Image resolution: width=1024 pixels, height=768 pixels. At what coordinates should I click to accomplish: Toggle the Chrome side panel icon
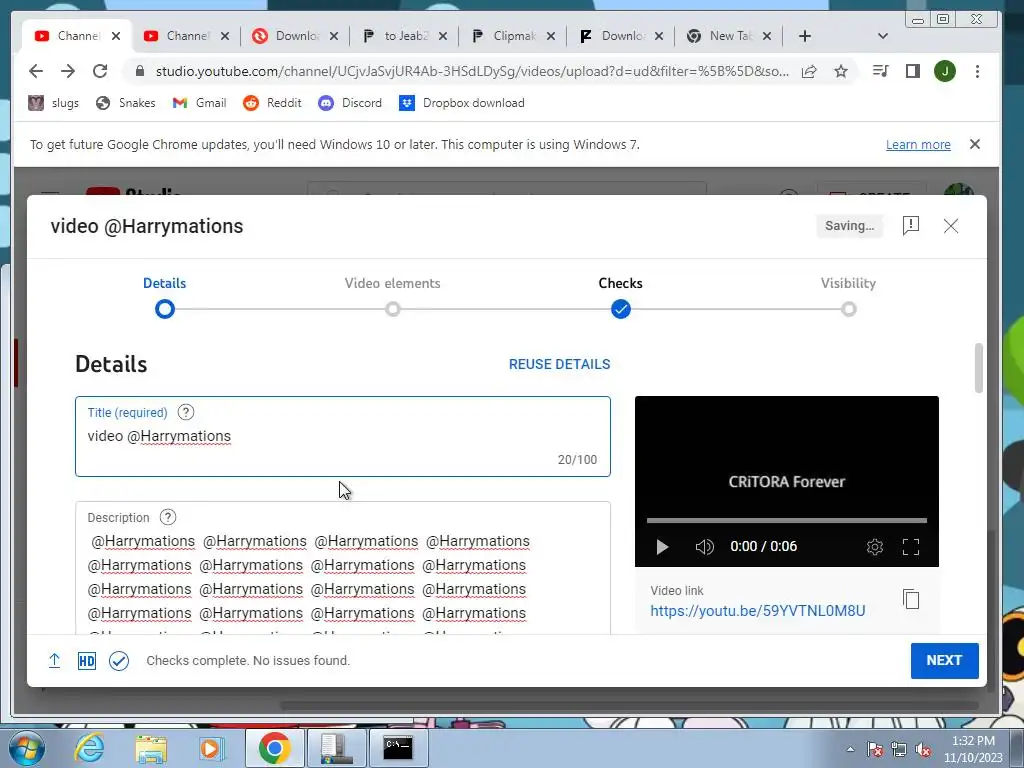[913, 71]
